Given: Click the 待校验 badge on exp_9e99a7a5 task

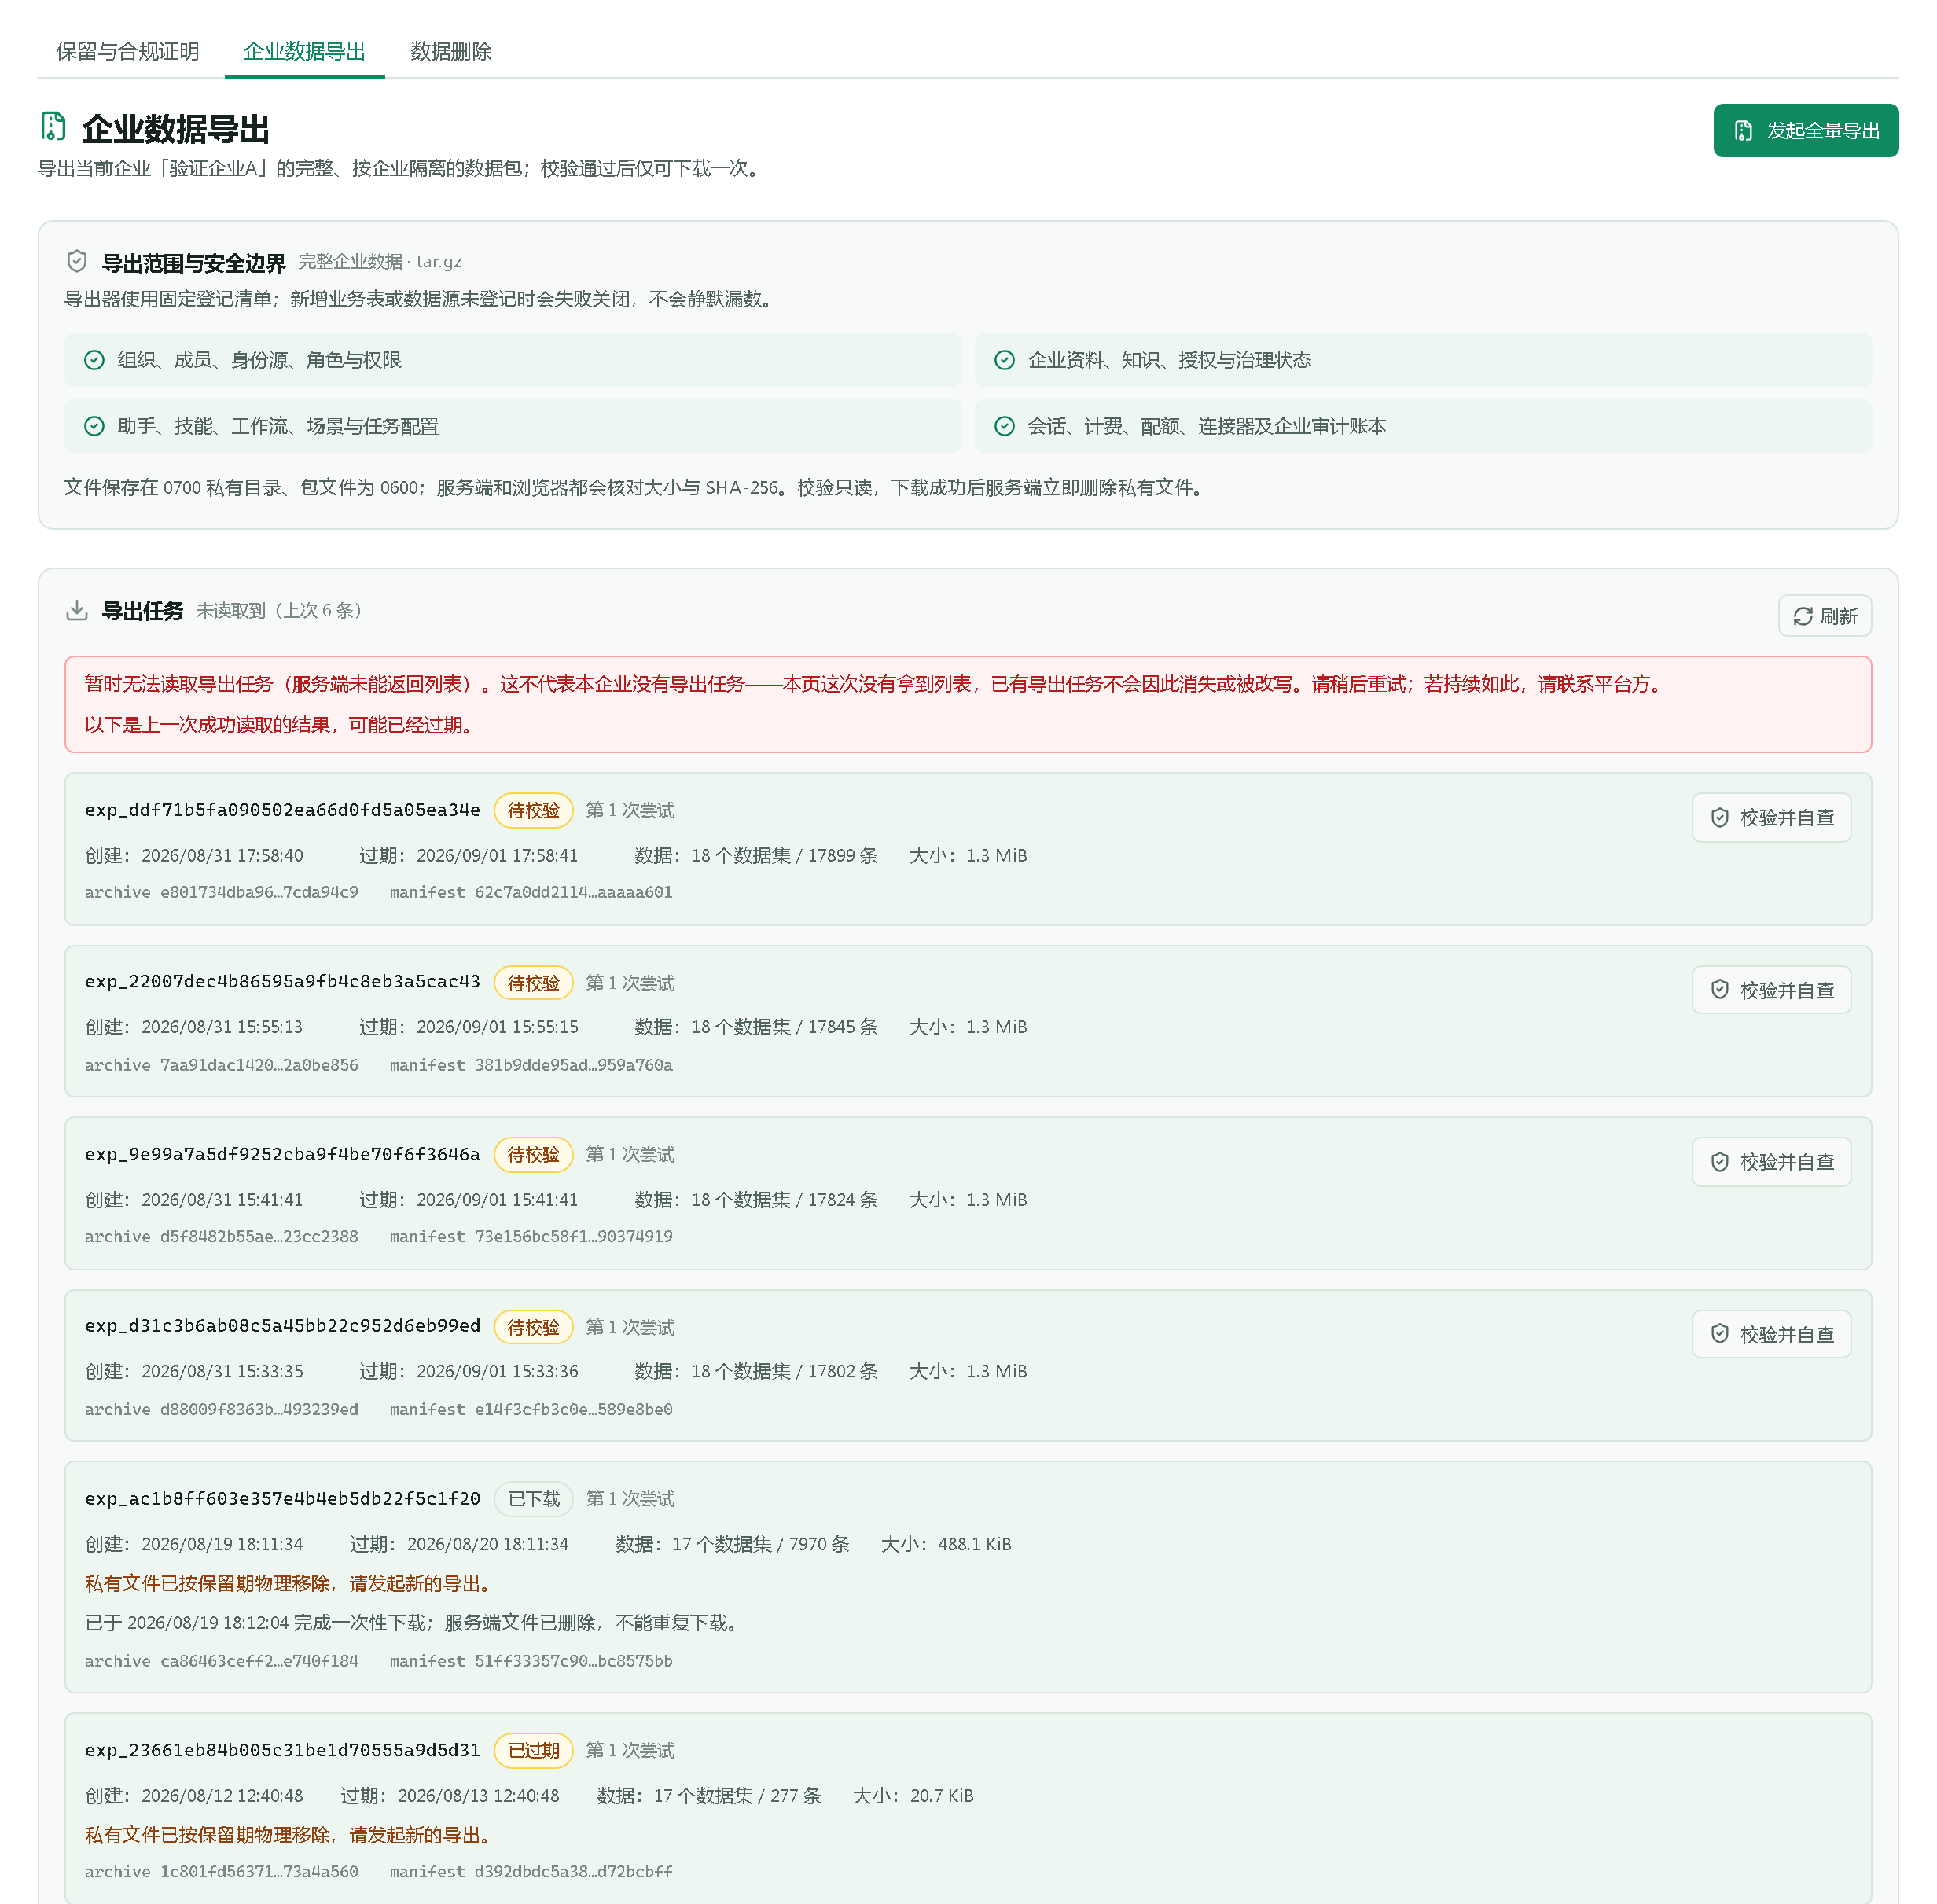Looking at the screenshot, I should click(533, 1154).
